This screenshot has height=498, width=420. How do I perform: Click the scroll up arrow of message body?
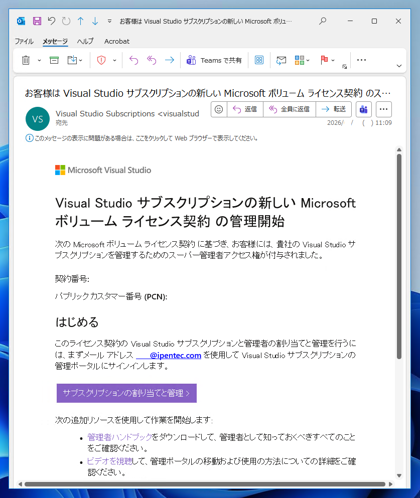click(x=399, y=150)
